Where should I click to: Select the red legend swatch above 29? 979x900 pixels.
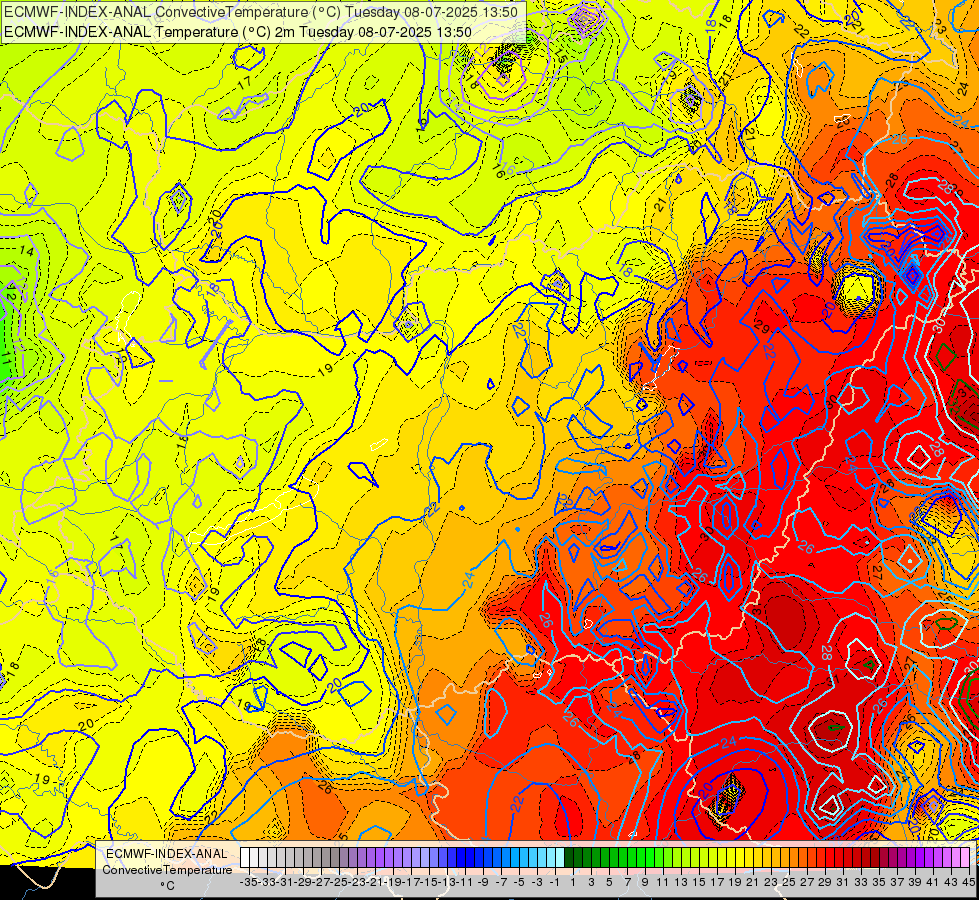[820, 858]
